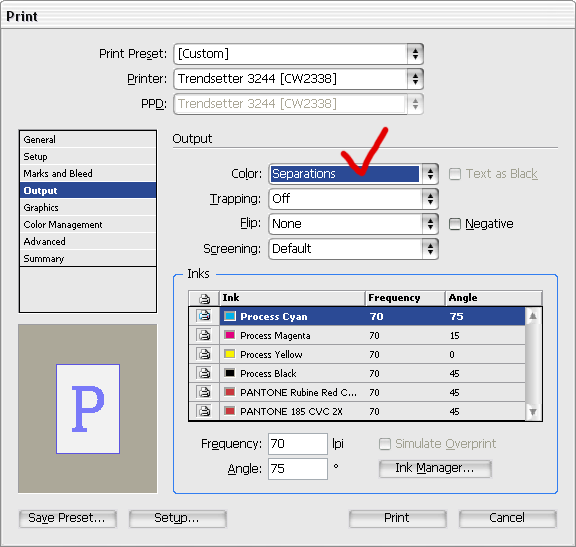Image resolution: width=576 pixels, height=547 pixels.
Task: Select the Process Magenta color swatch
Action: (x=230, y=335)
